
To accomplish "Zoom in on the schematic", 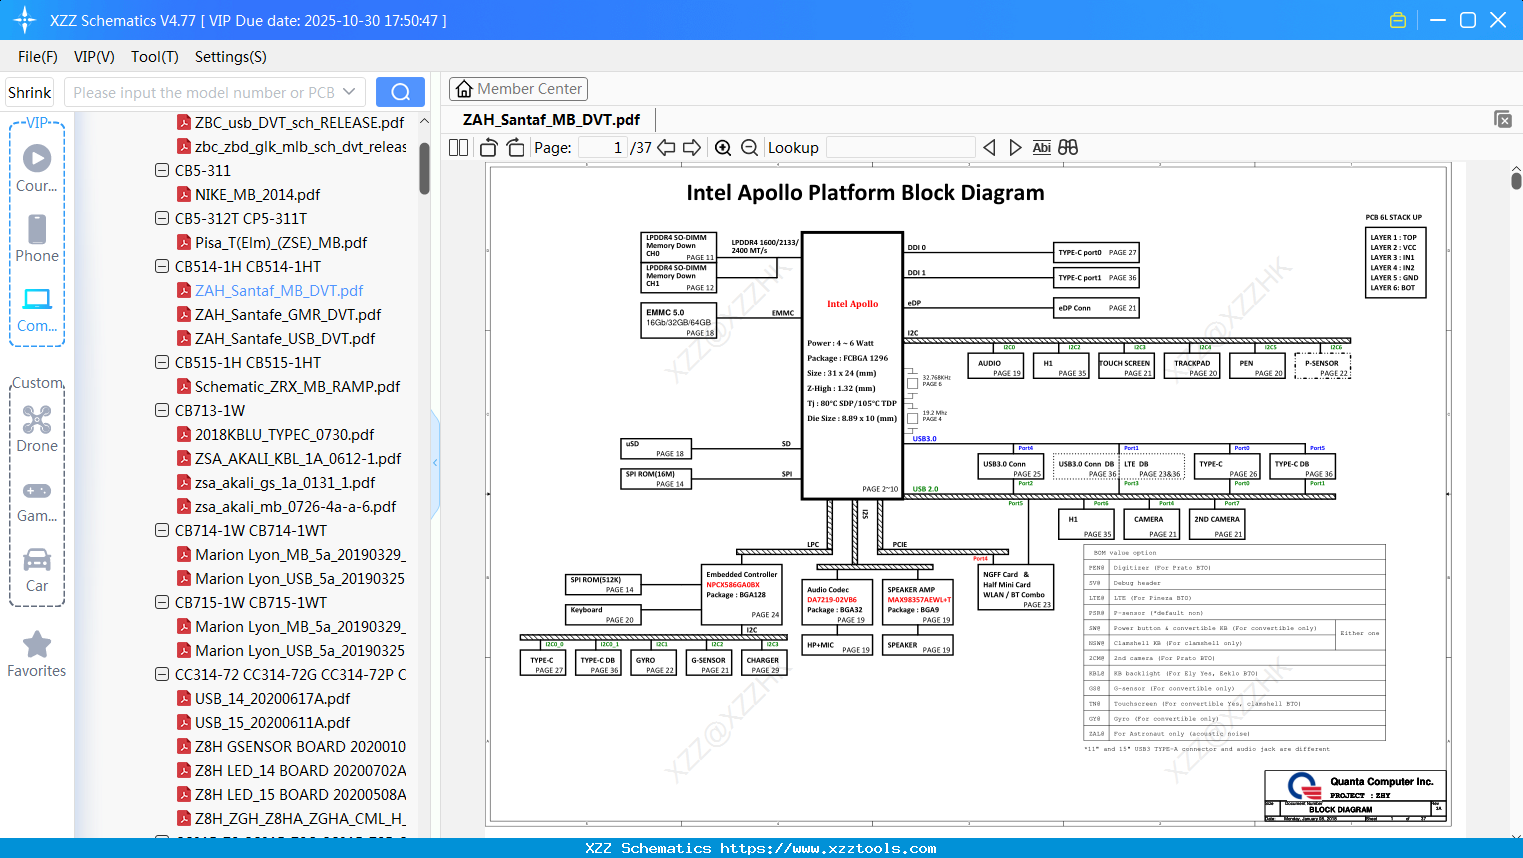I will pyautogui.click(x=723, y=148).
